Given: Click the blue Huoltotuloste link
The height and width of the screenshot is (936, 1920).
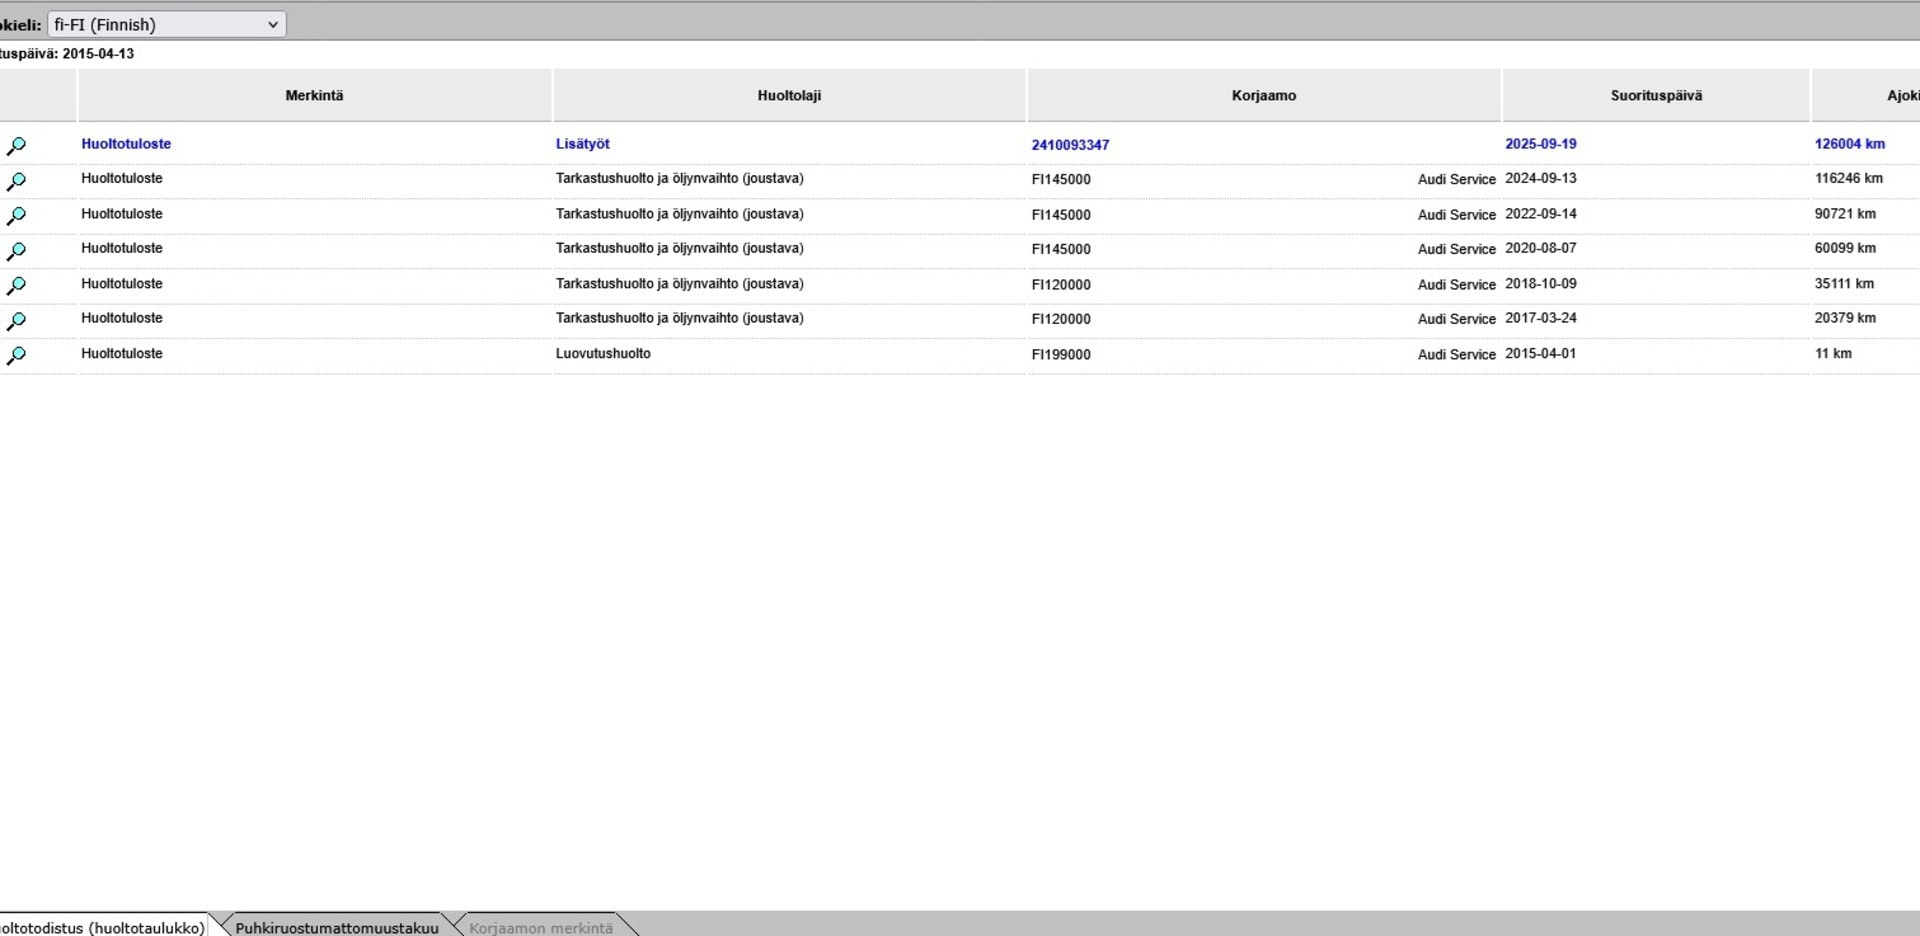Looking at the screenshot, I should [x=126, y=144].
